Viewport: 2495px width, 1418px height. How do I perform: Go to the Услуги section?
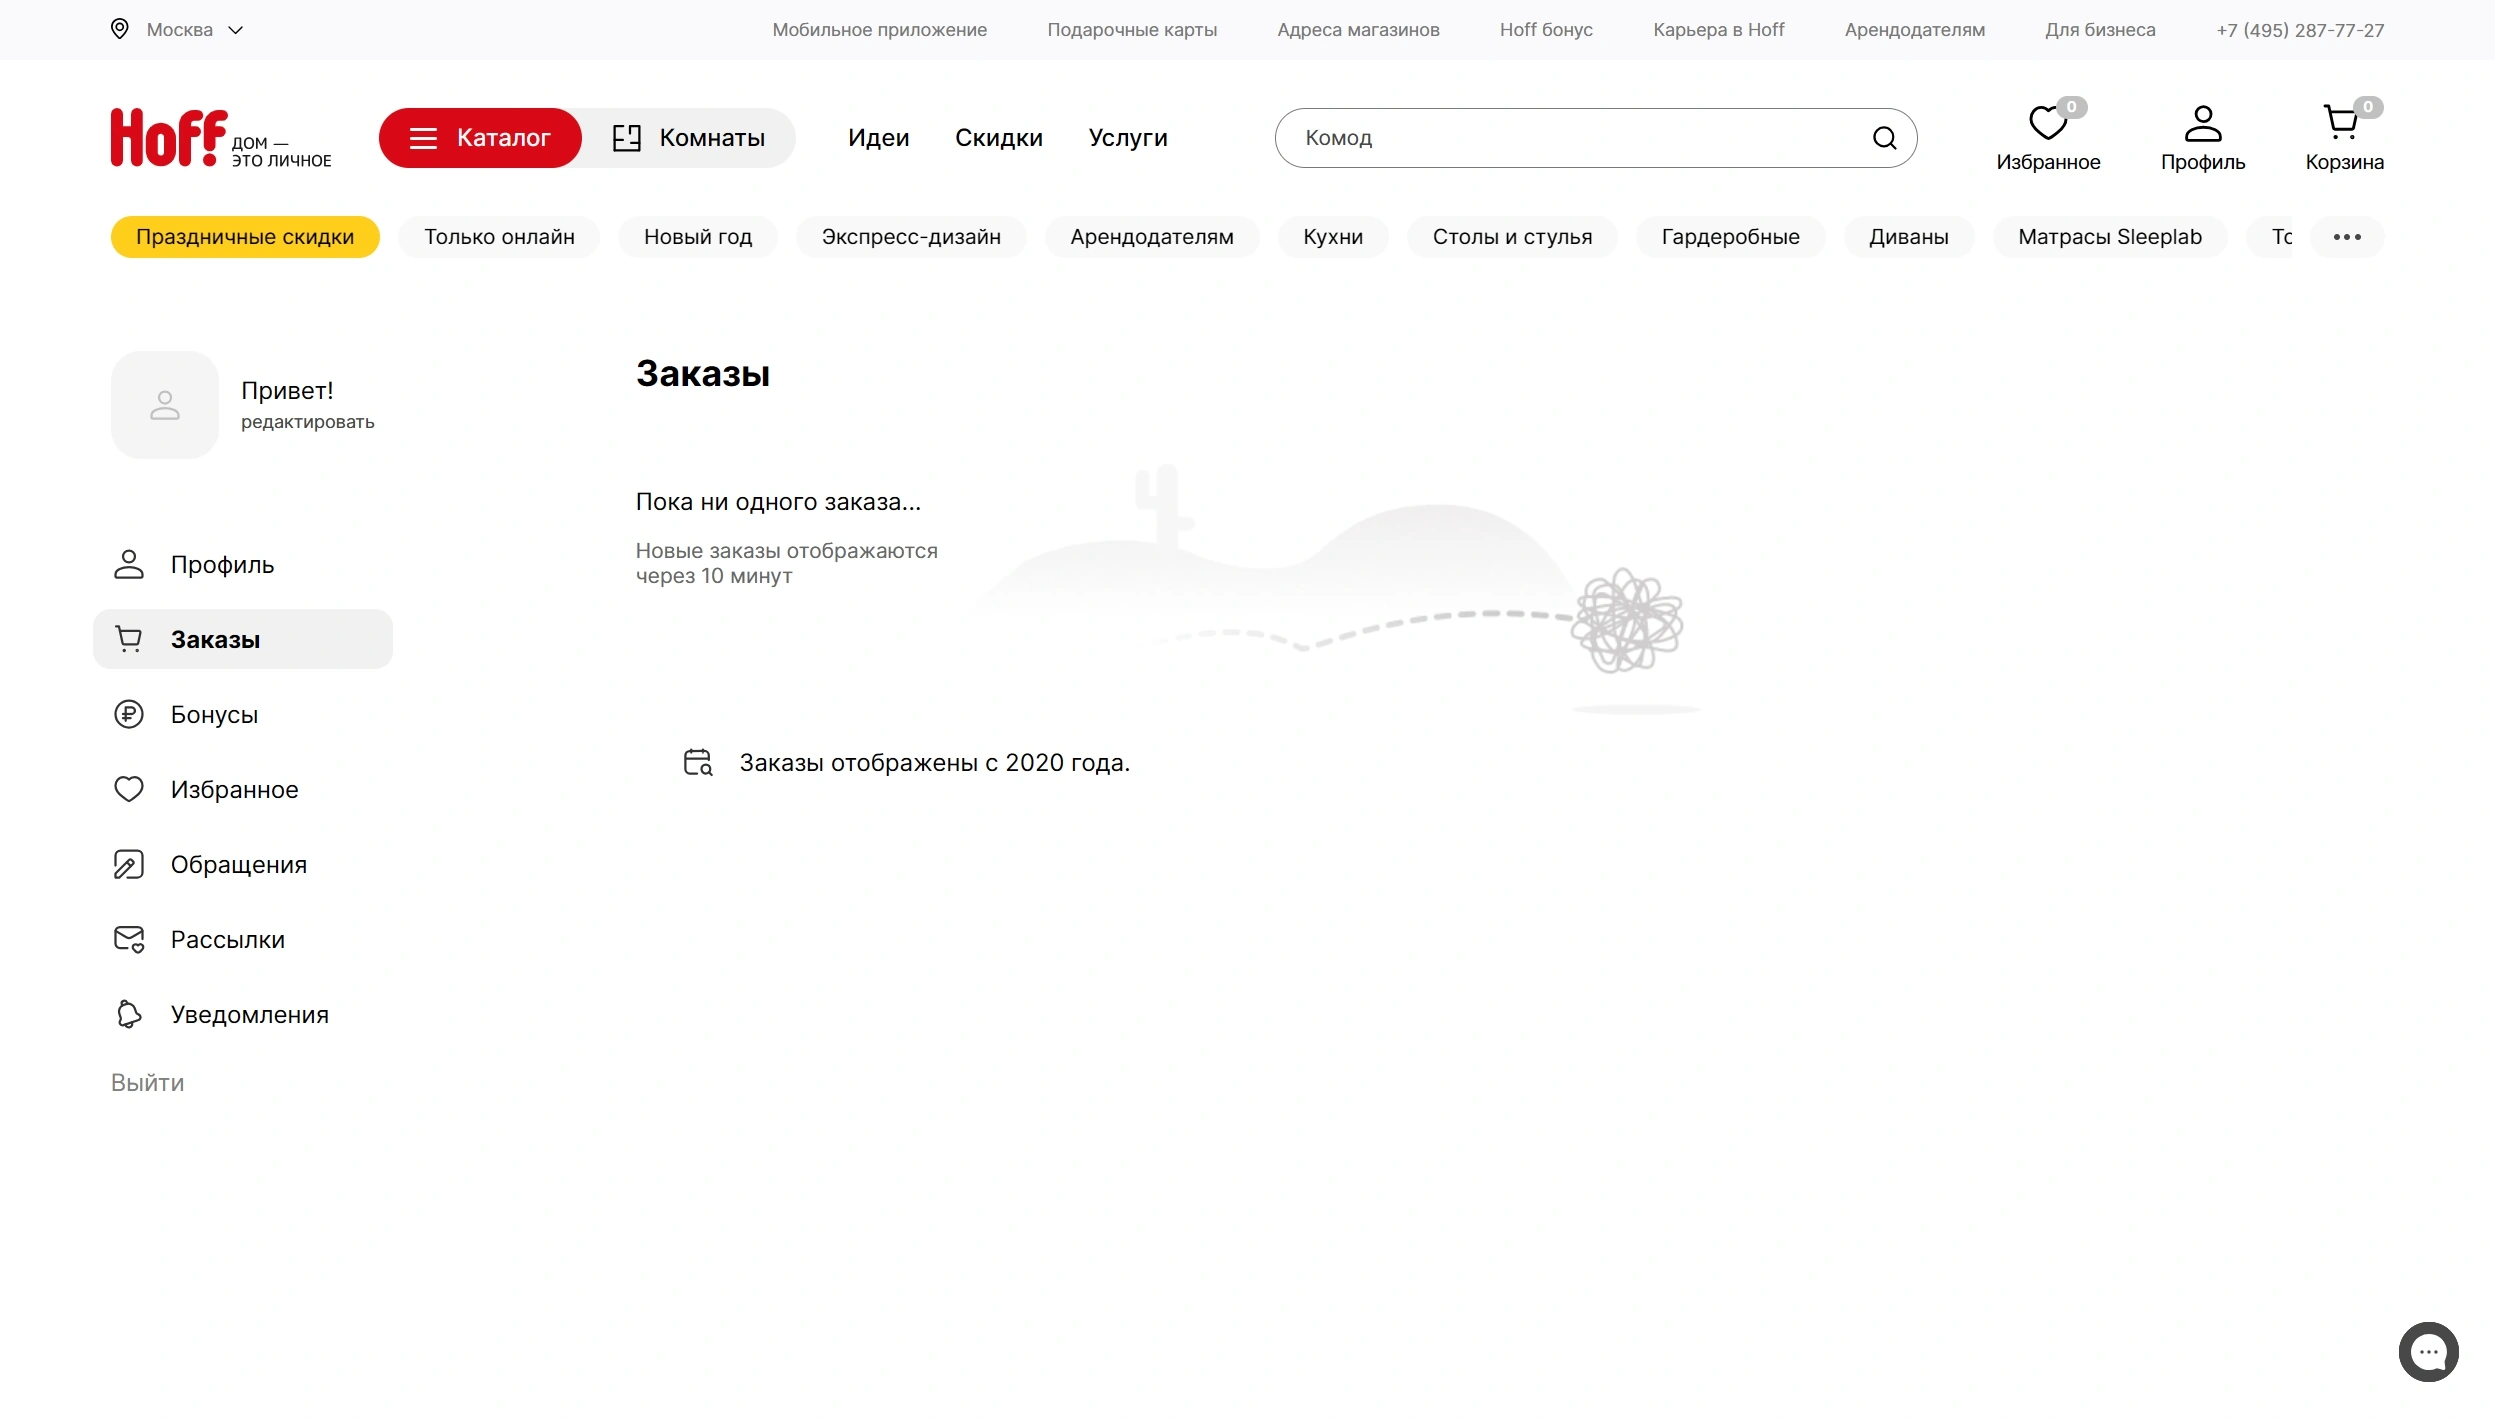pos(1127,138)
